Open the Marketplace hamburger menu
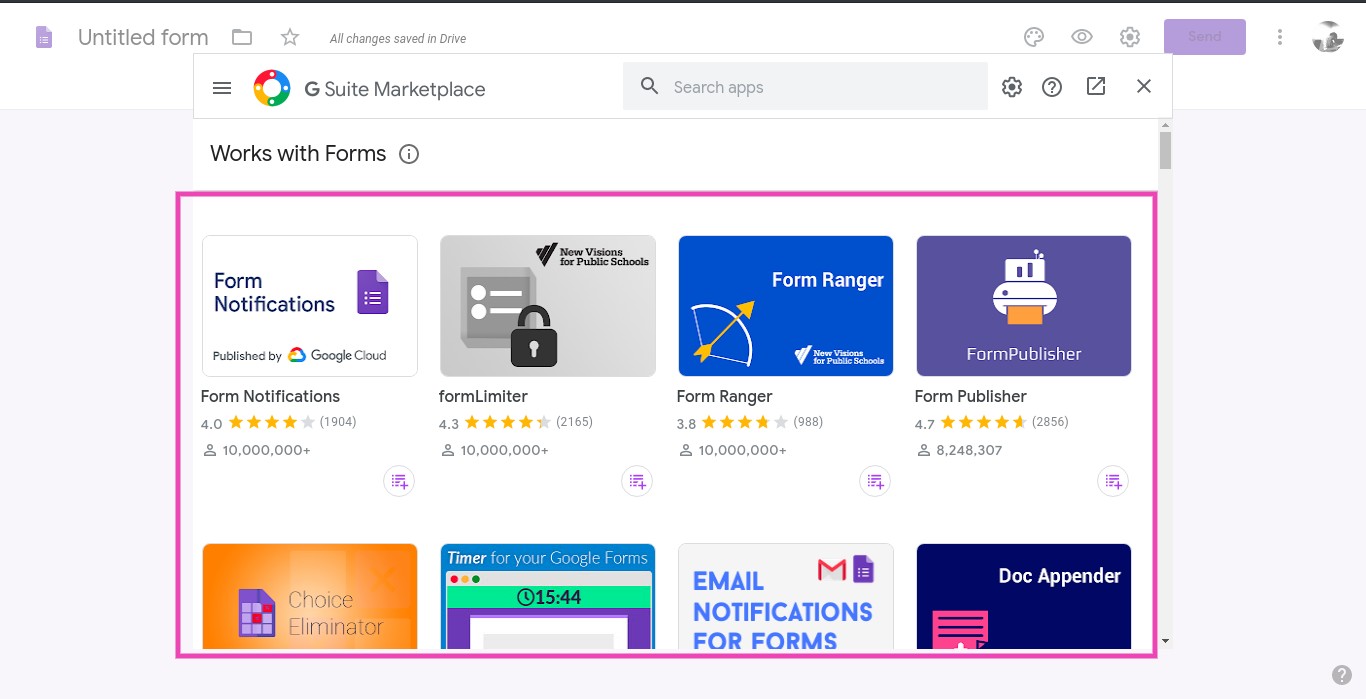This screenshot has height=699, width=1366. pos(222,88)
